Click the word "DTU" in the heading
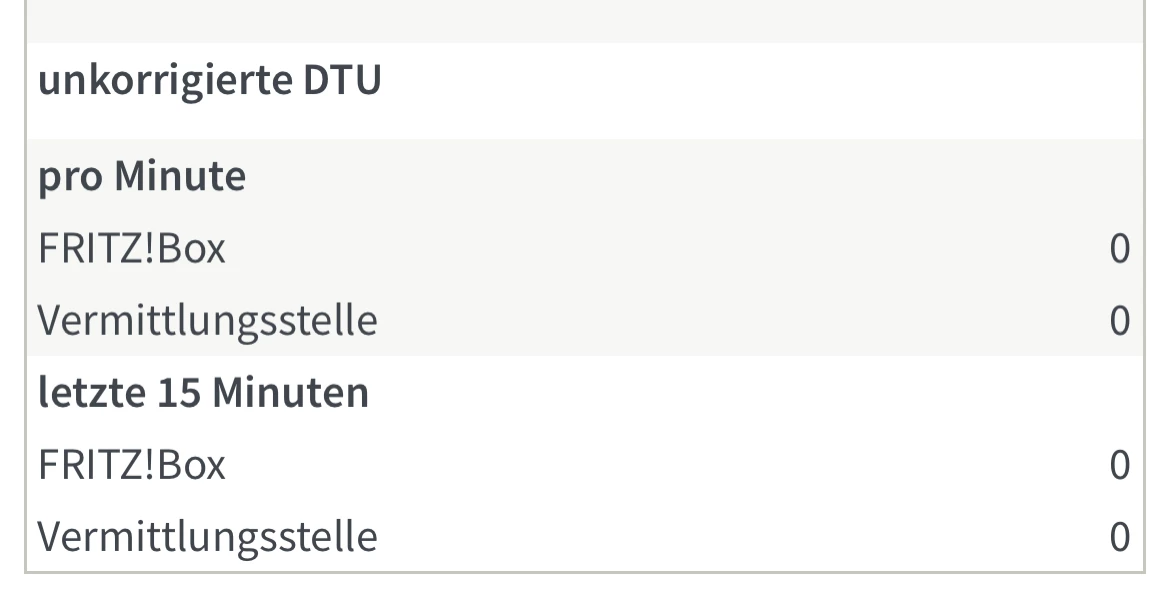This screenshot has height=590, width=1170. tap(342, 81)
